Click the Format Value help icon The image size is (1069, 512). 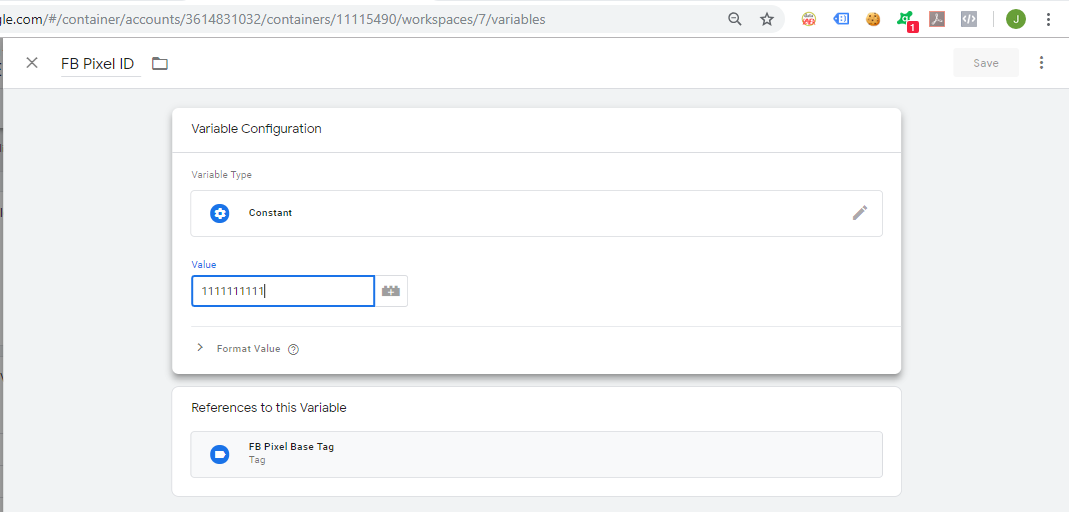pos(293,349)
